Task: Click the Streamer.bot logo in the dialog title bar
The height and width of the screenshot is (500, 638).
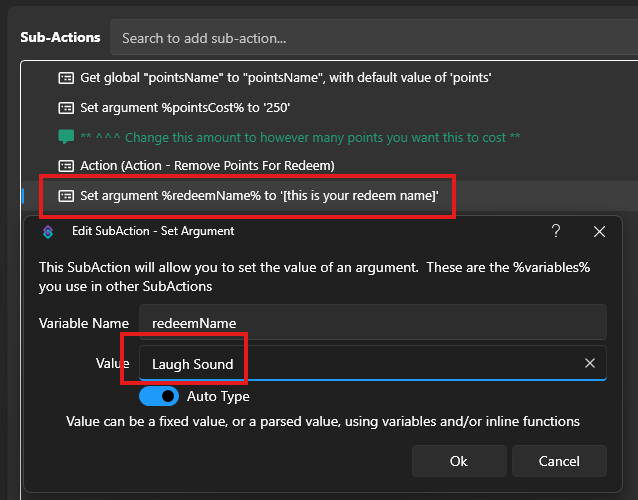Action: coord(47,232)
